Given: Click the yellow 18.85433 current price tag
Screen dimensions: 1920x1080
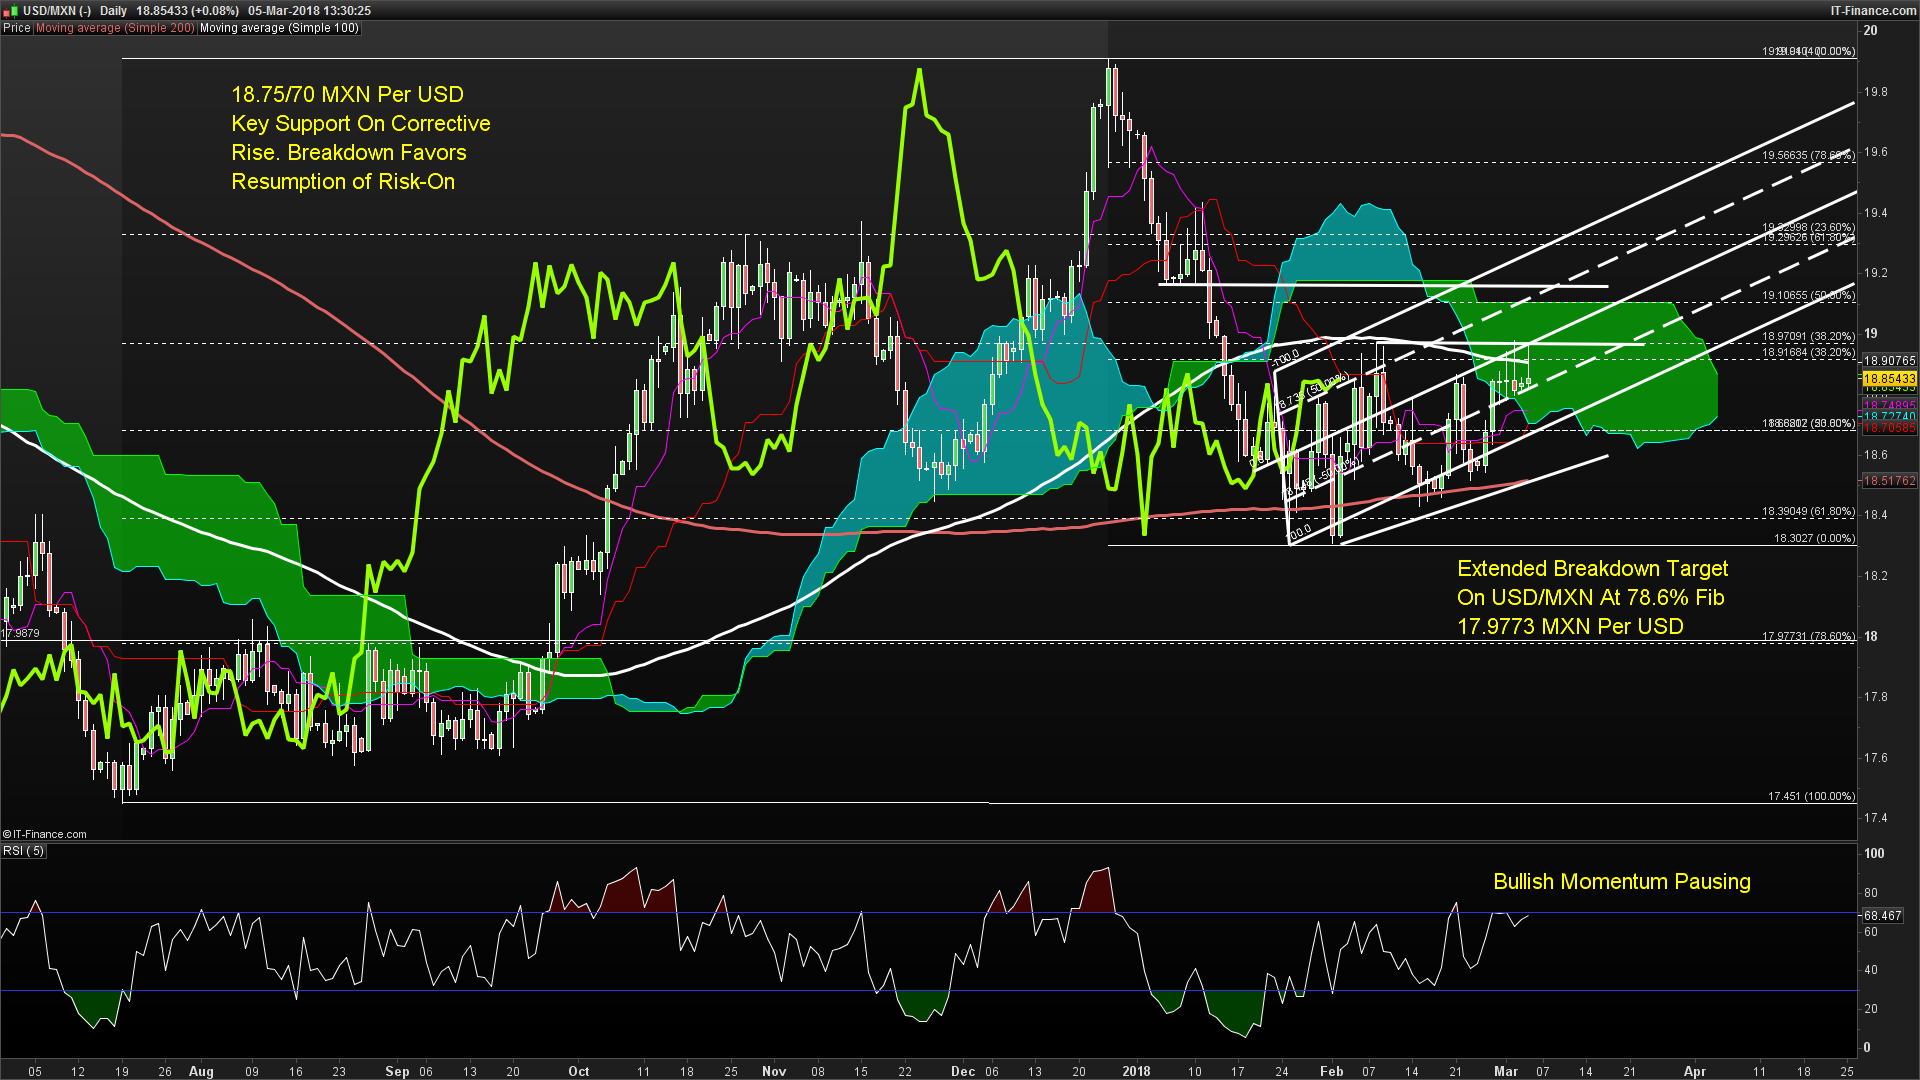Looking at the screenshot, I should point(1888,379).
